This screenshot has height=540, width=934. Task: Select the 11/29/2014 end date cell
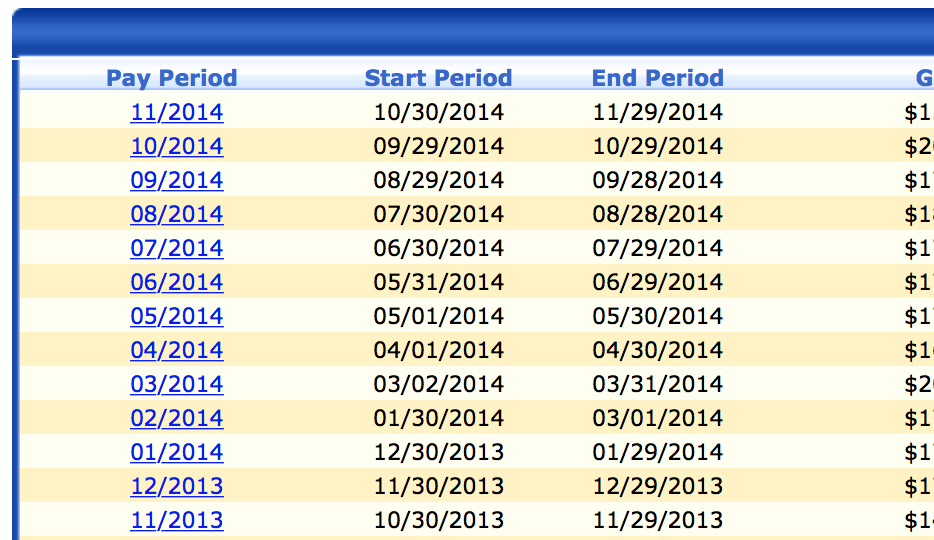point(657,112)
